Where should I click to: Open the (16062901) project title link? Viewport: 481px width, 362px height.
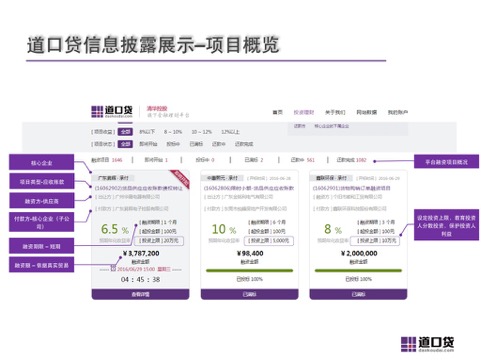click(351, 188)
